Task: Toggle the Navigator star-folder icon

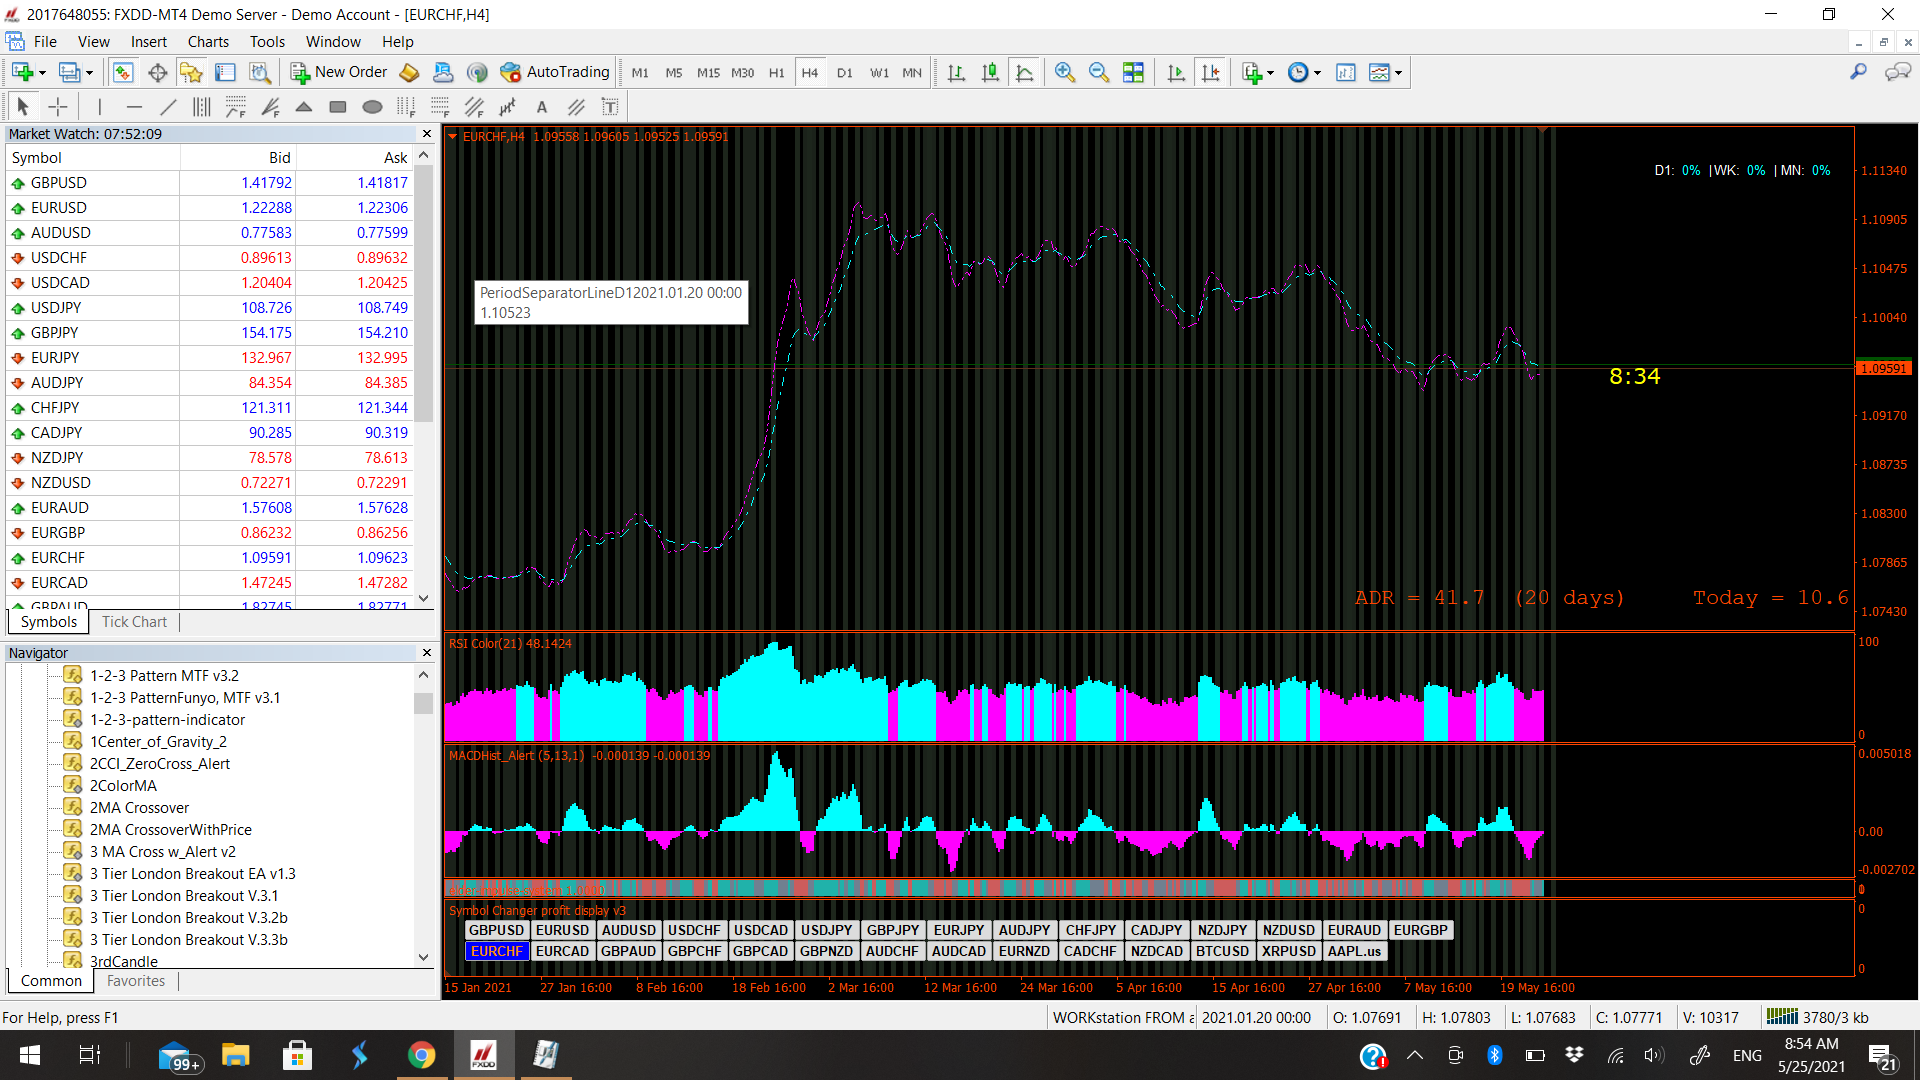Action: click(x=191, y=72)
